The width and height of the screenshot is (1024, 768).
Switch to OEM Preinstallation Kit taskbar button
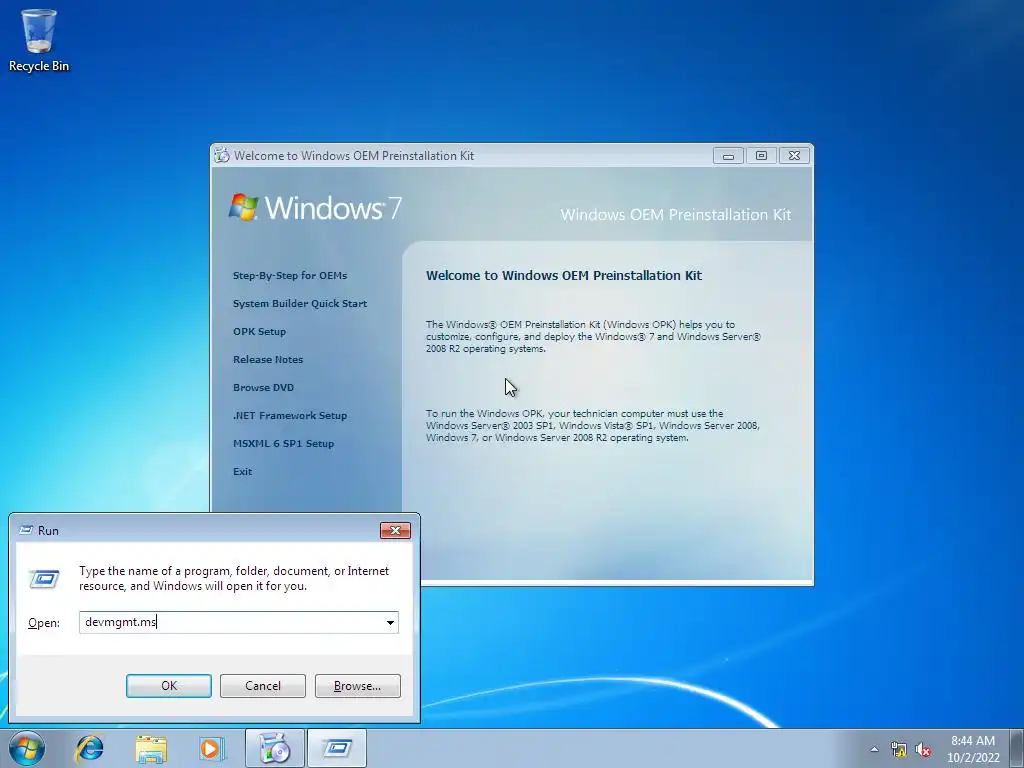coord(274,748)
